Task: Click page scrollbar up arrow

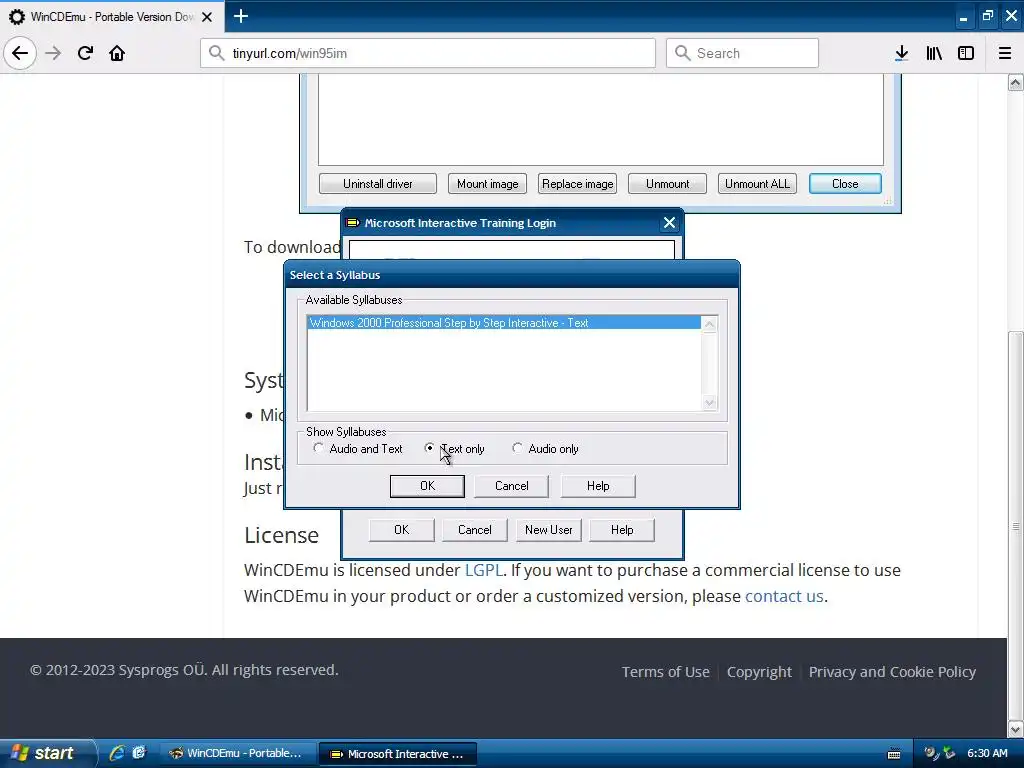Action: pos(1015,82)
